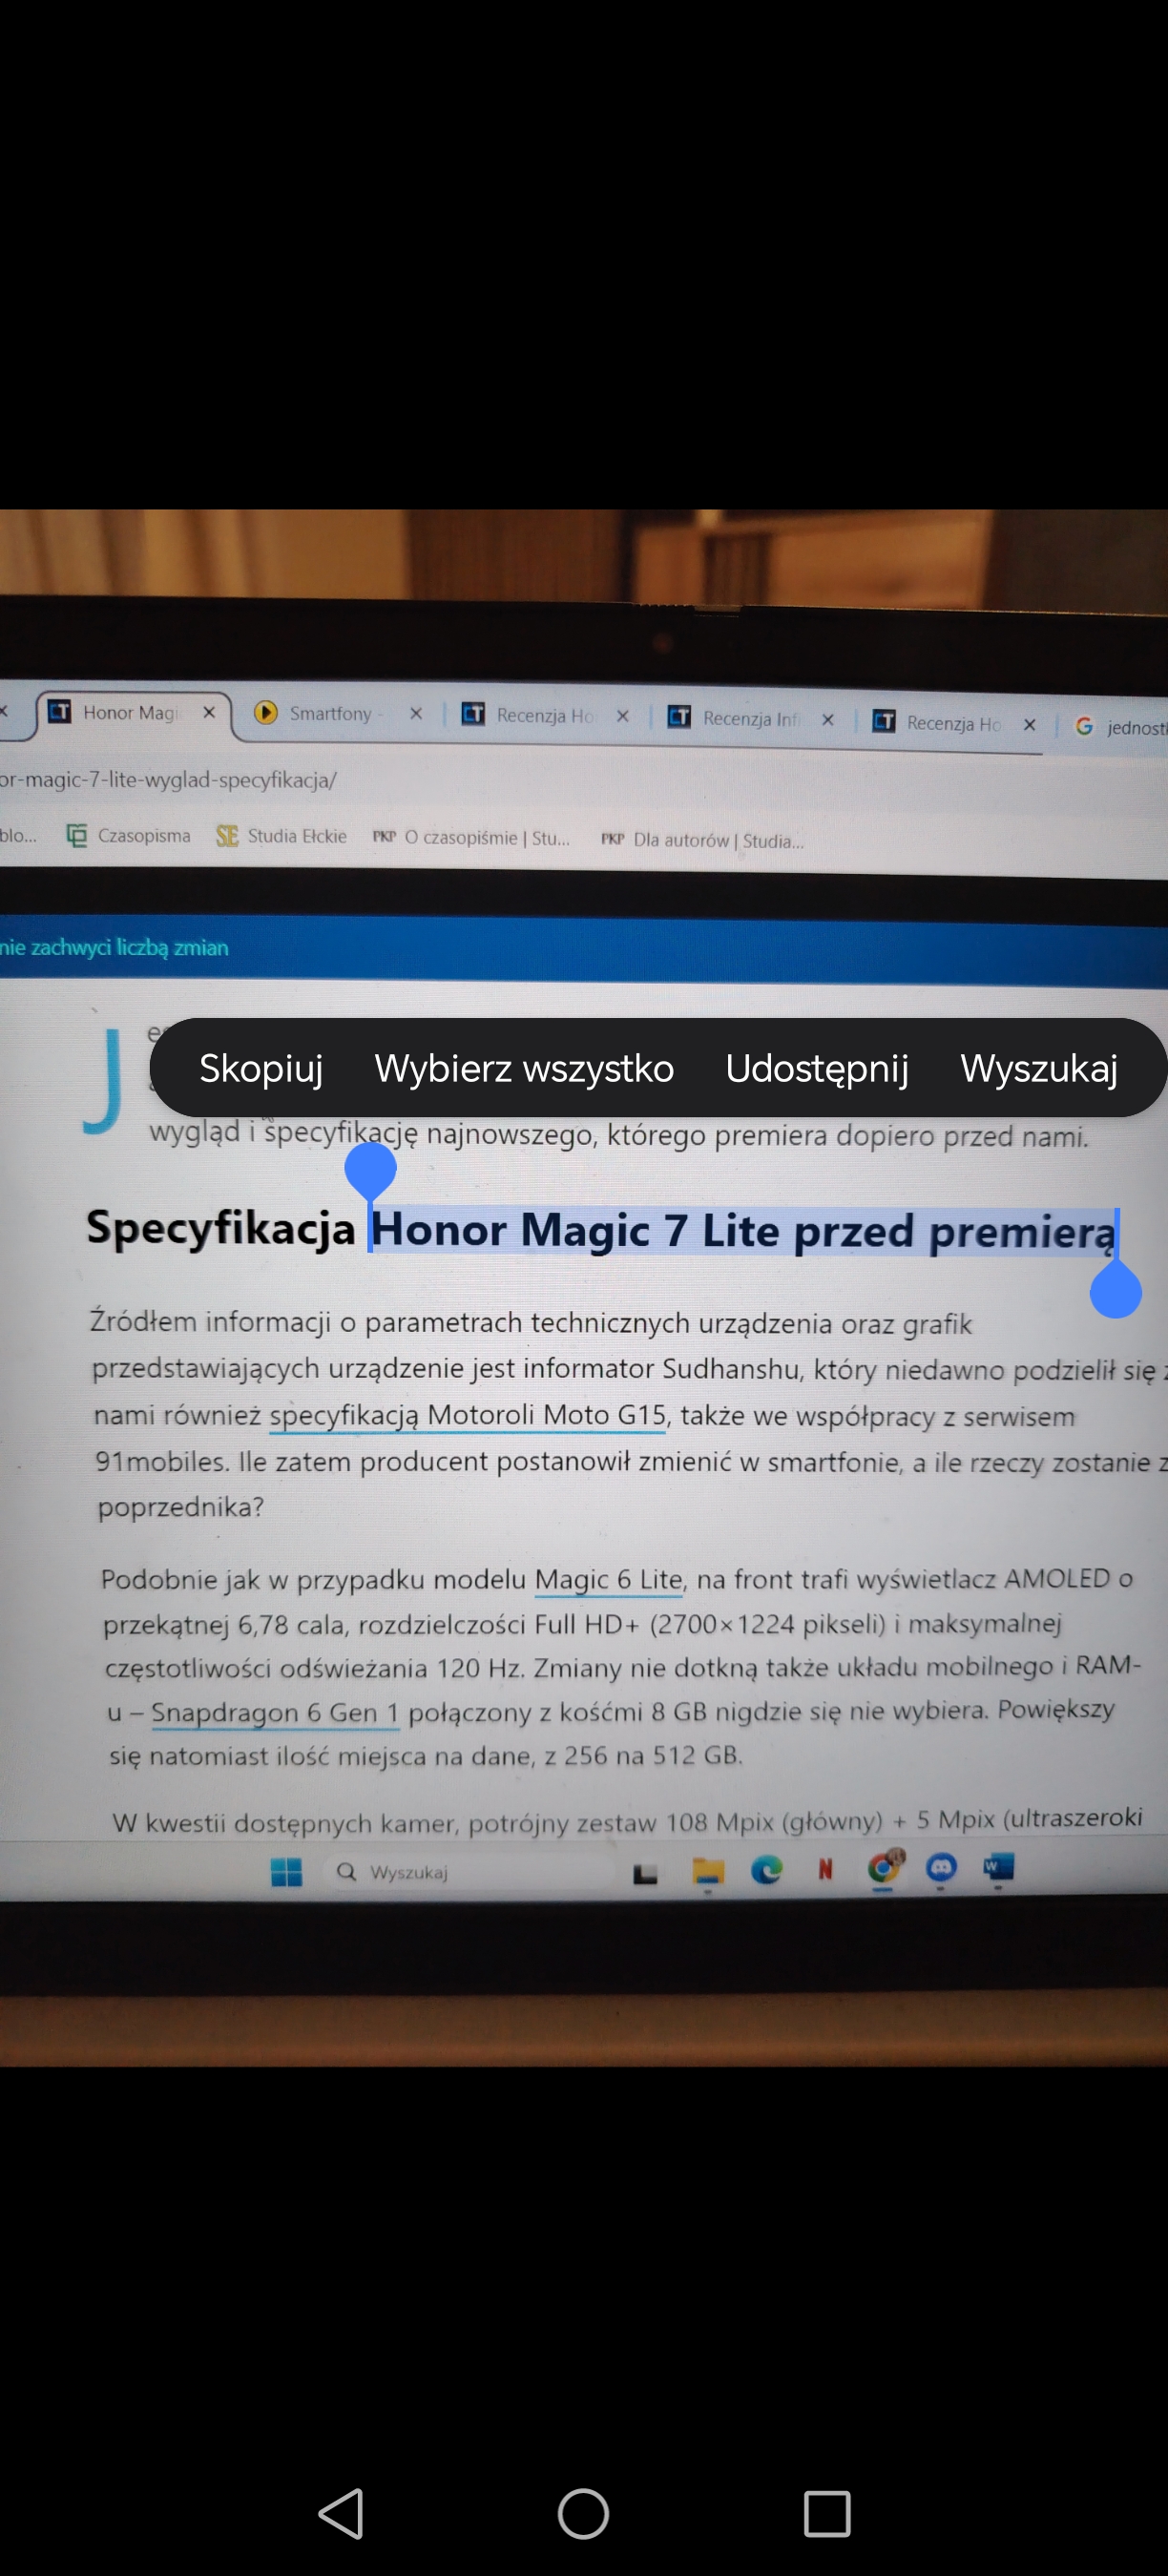The image size is (1168, 2576).
Task: Click the browser address bar URL
Action: point(168,780)
